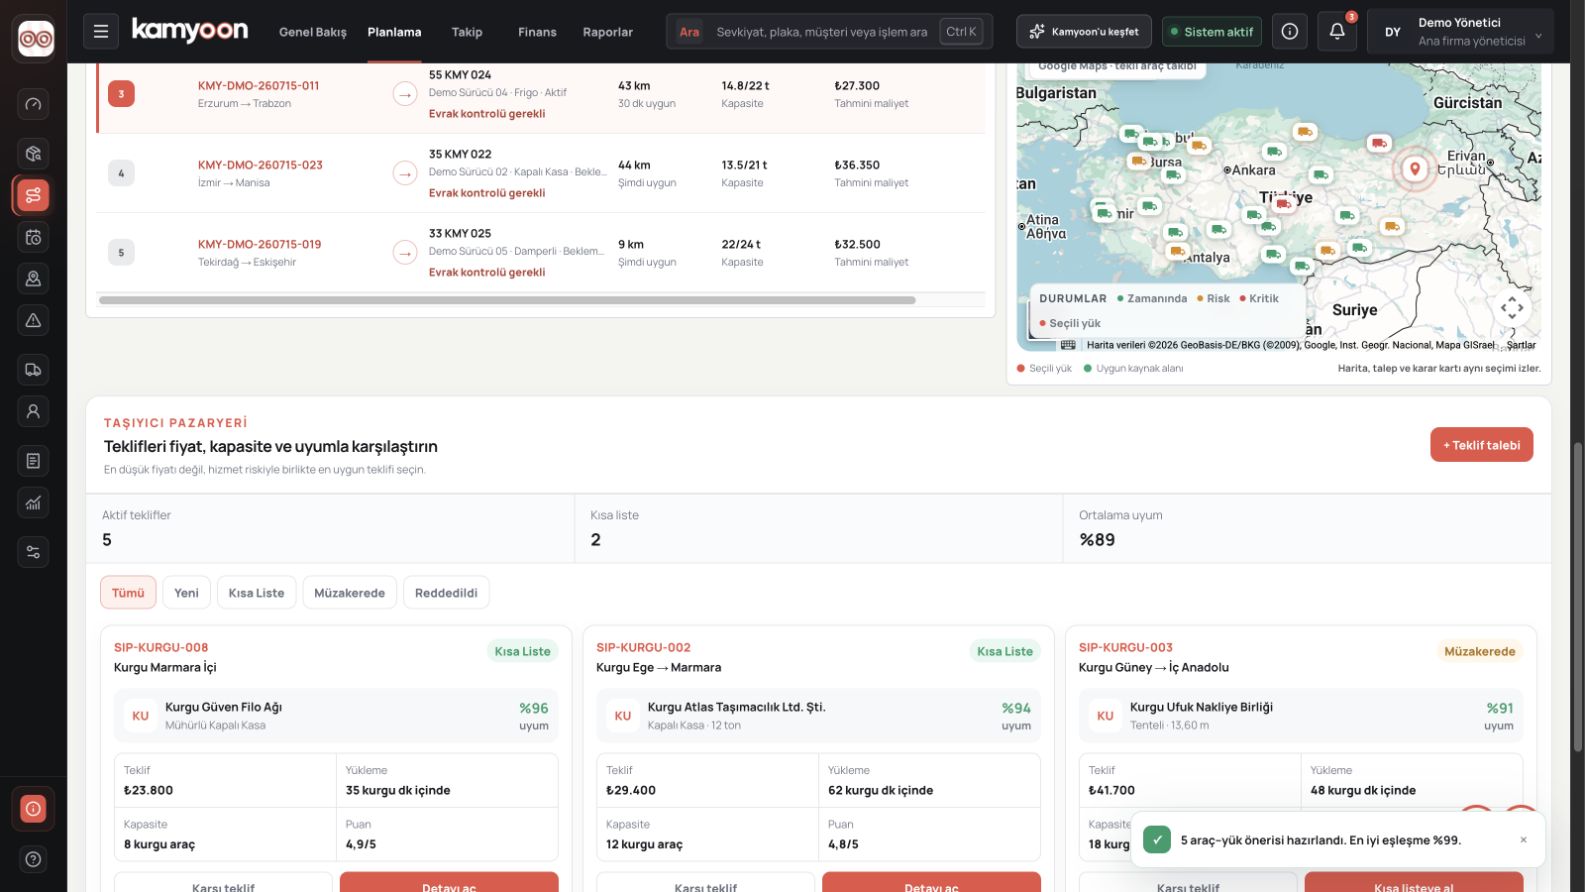Switch to the Takip tab
This screenshot has height=892, width=1585.
(467, 32)
